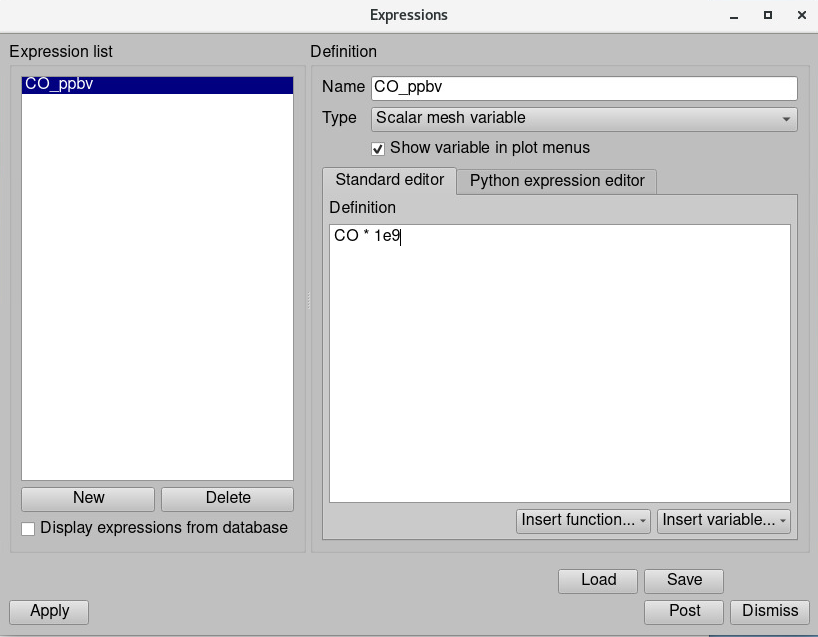Open the Python expression editor tab
Image resolution: width=818 pixels, height=637 pixels.
click(x=557, y=181)
